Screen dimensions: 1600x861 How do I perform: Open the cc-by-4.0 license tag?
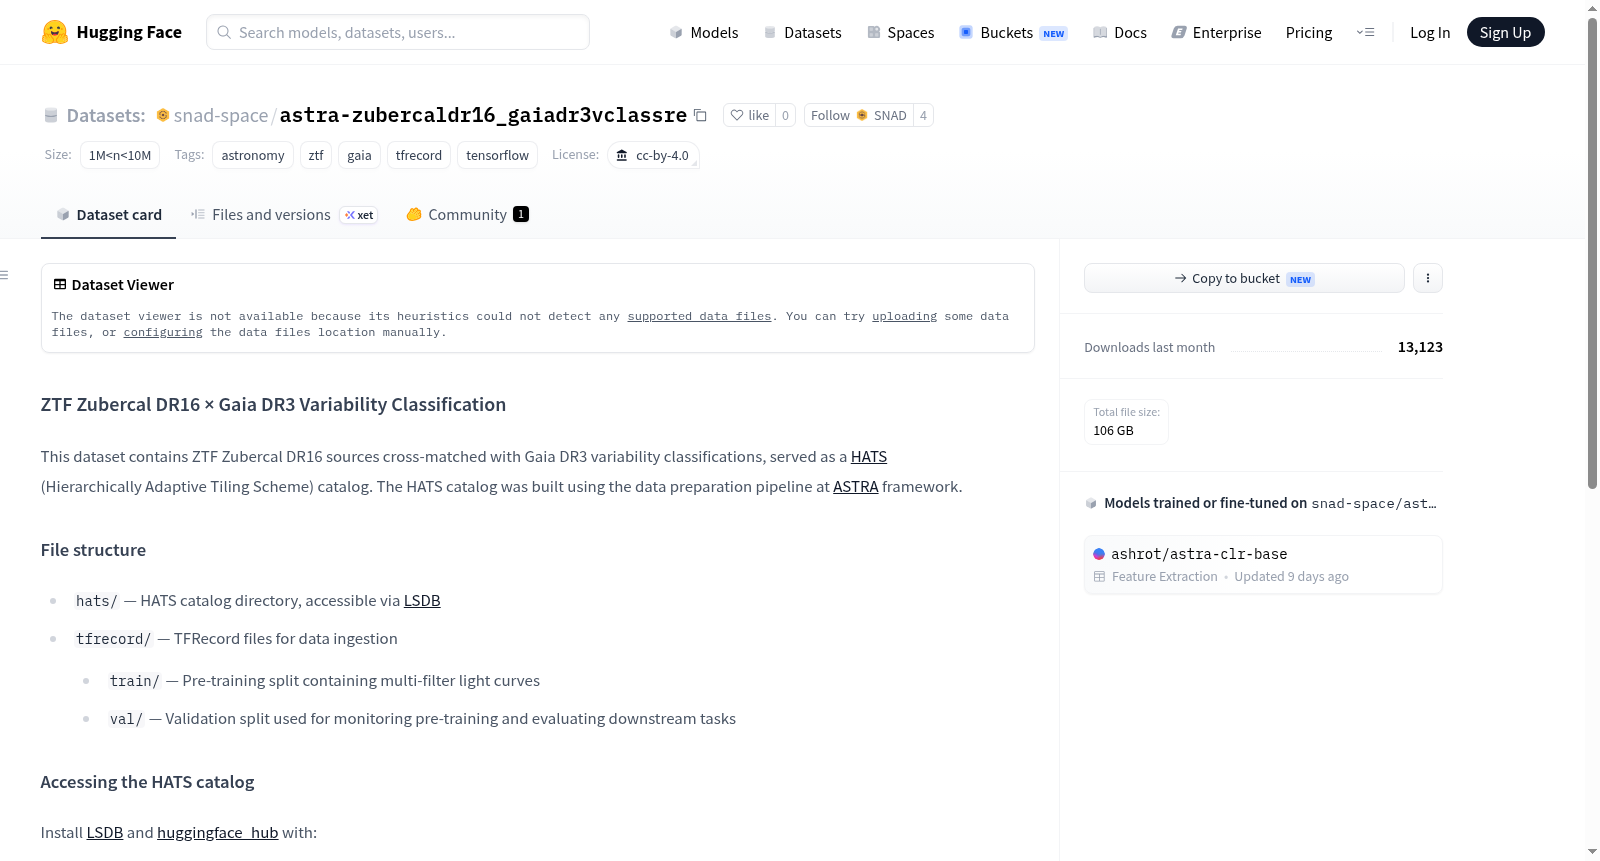653,155
